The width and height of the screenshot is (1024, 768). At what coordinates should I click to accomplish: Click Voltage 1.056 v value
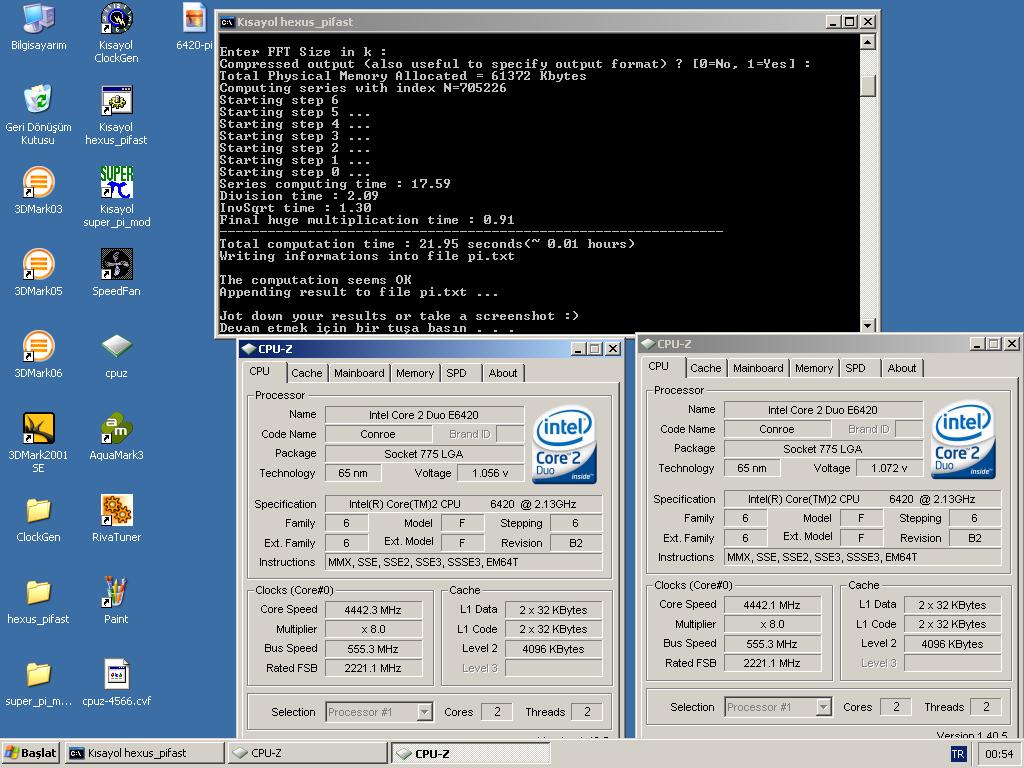(x=490, y=473)
